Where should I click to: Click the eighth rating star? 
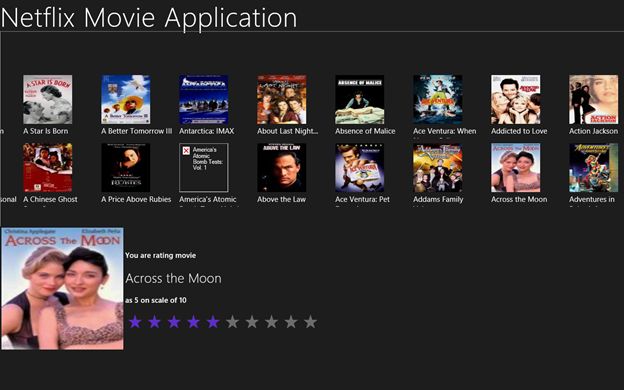[x=271, y=322]
